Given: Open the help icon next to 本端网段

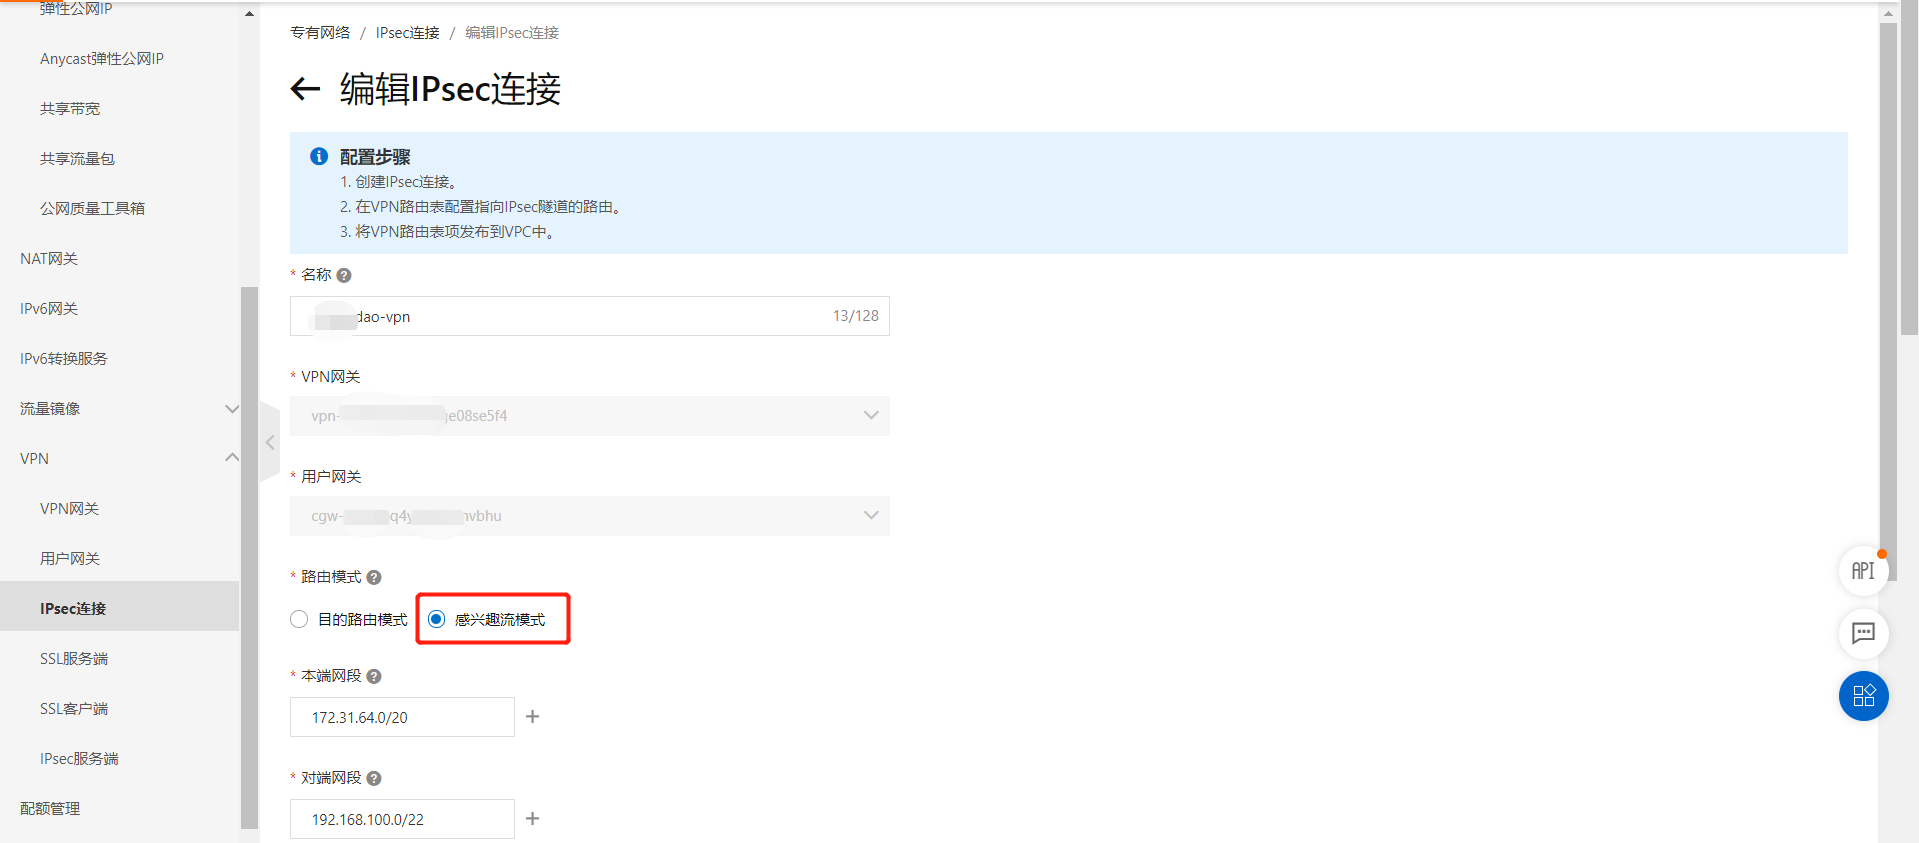Looking at the screenshot, I should [x=374, y=676].
